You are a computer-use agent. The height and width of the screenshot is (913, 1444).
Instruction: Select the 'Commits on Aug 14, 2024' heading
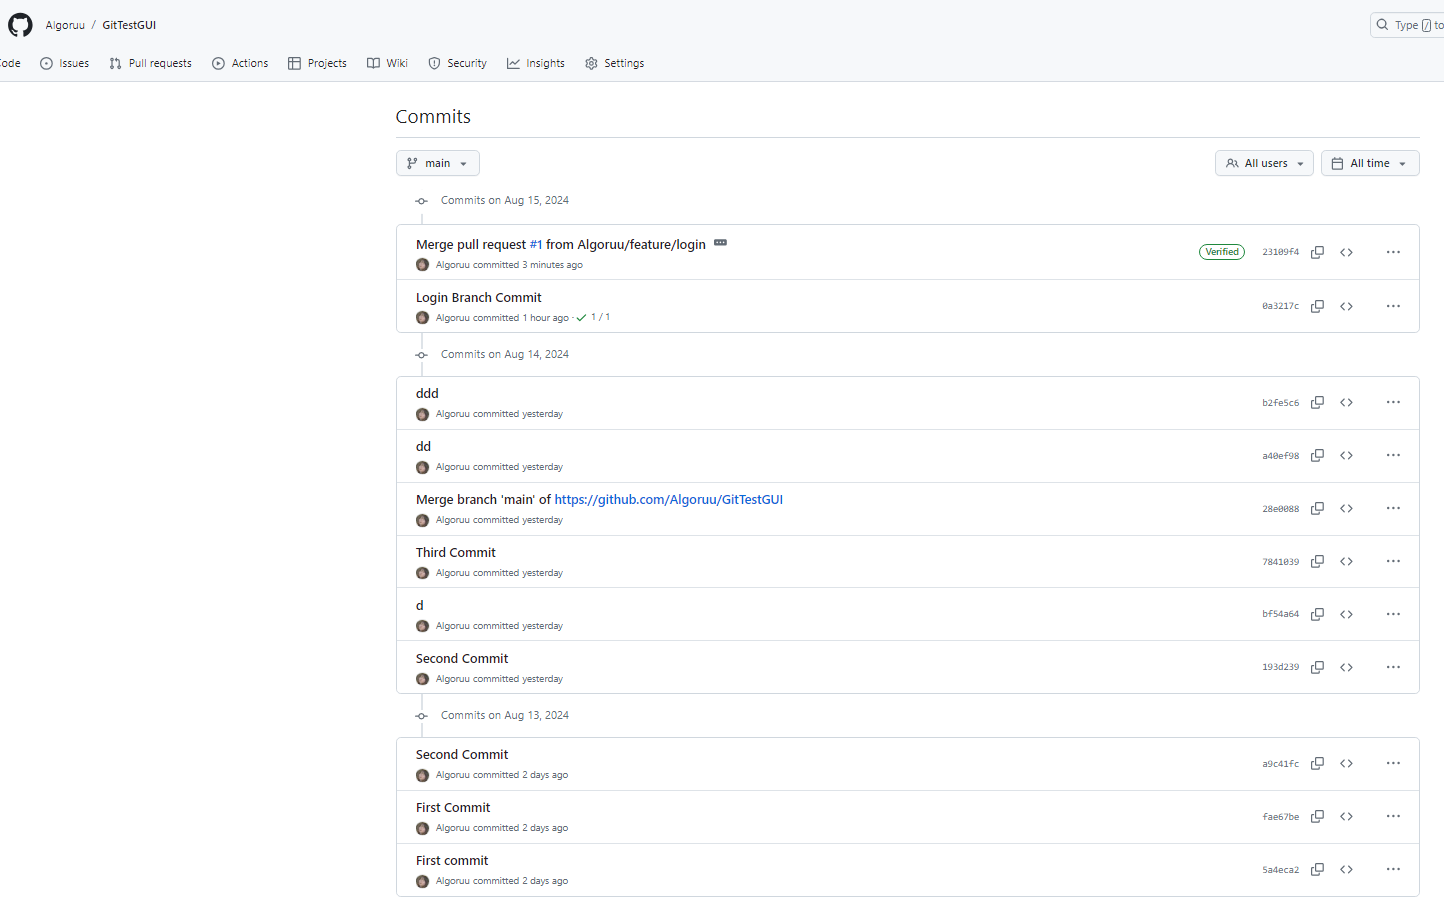click(x=504, y=354)
